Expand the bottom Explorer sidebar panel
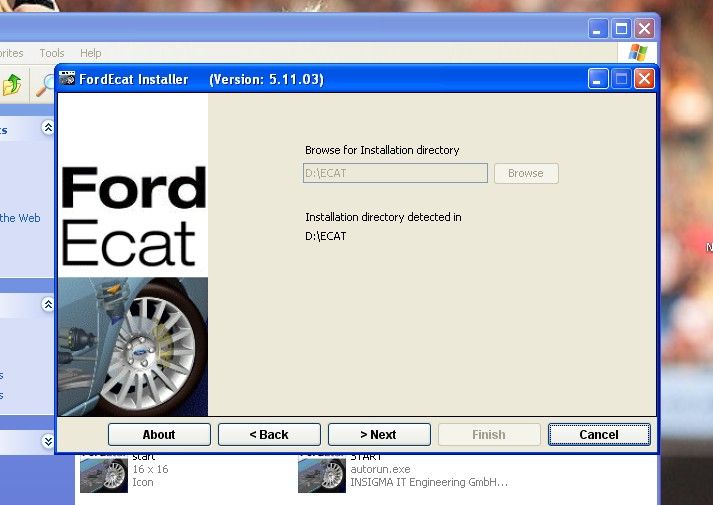This screenshot has height=505, width=713. [48, 441]
